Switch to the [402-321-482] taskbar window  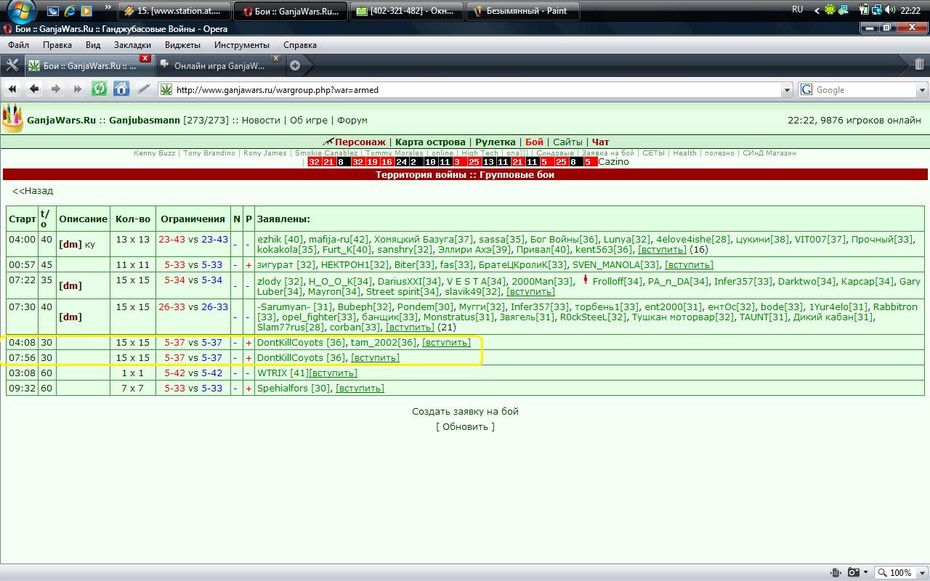pos(406,11)
